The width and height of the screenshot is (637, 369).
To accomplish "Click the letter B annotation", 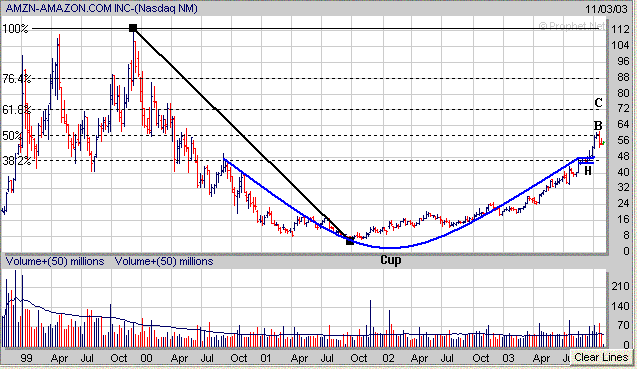I will [x=598, y=126].
